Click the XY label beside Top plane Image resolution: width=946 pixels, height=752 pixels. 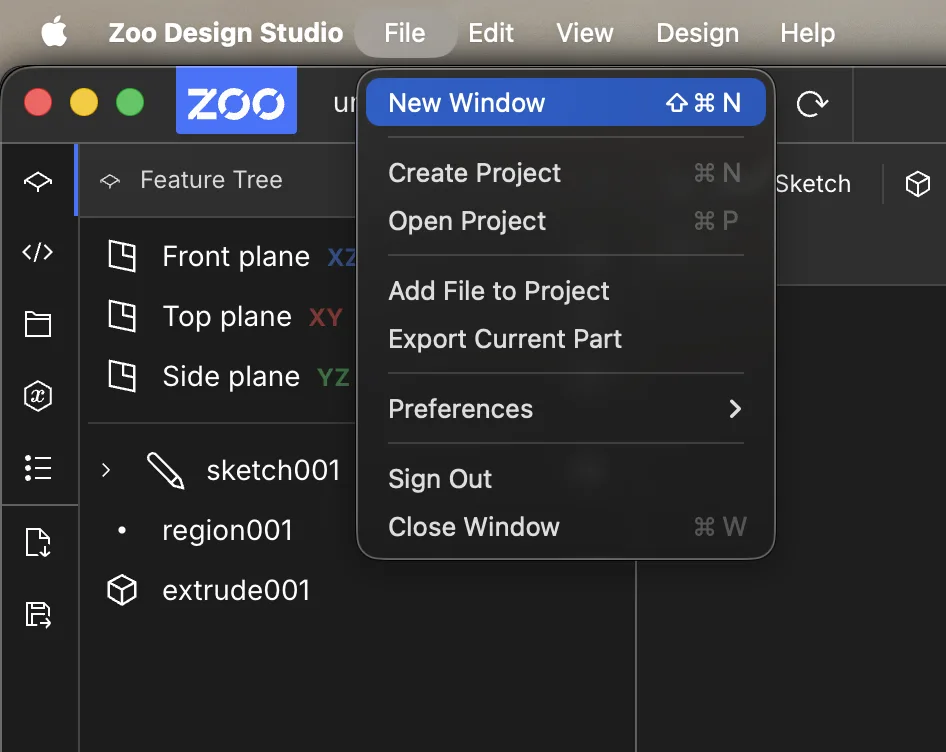tap(326, 317)
